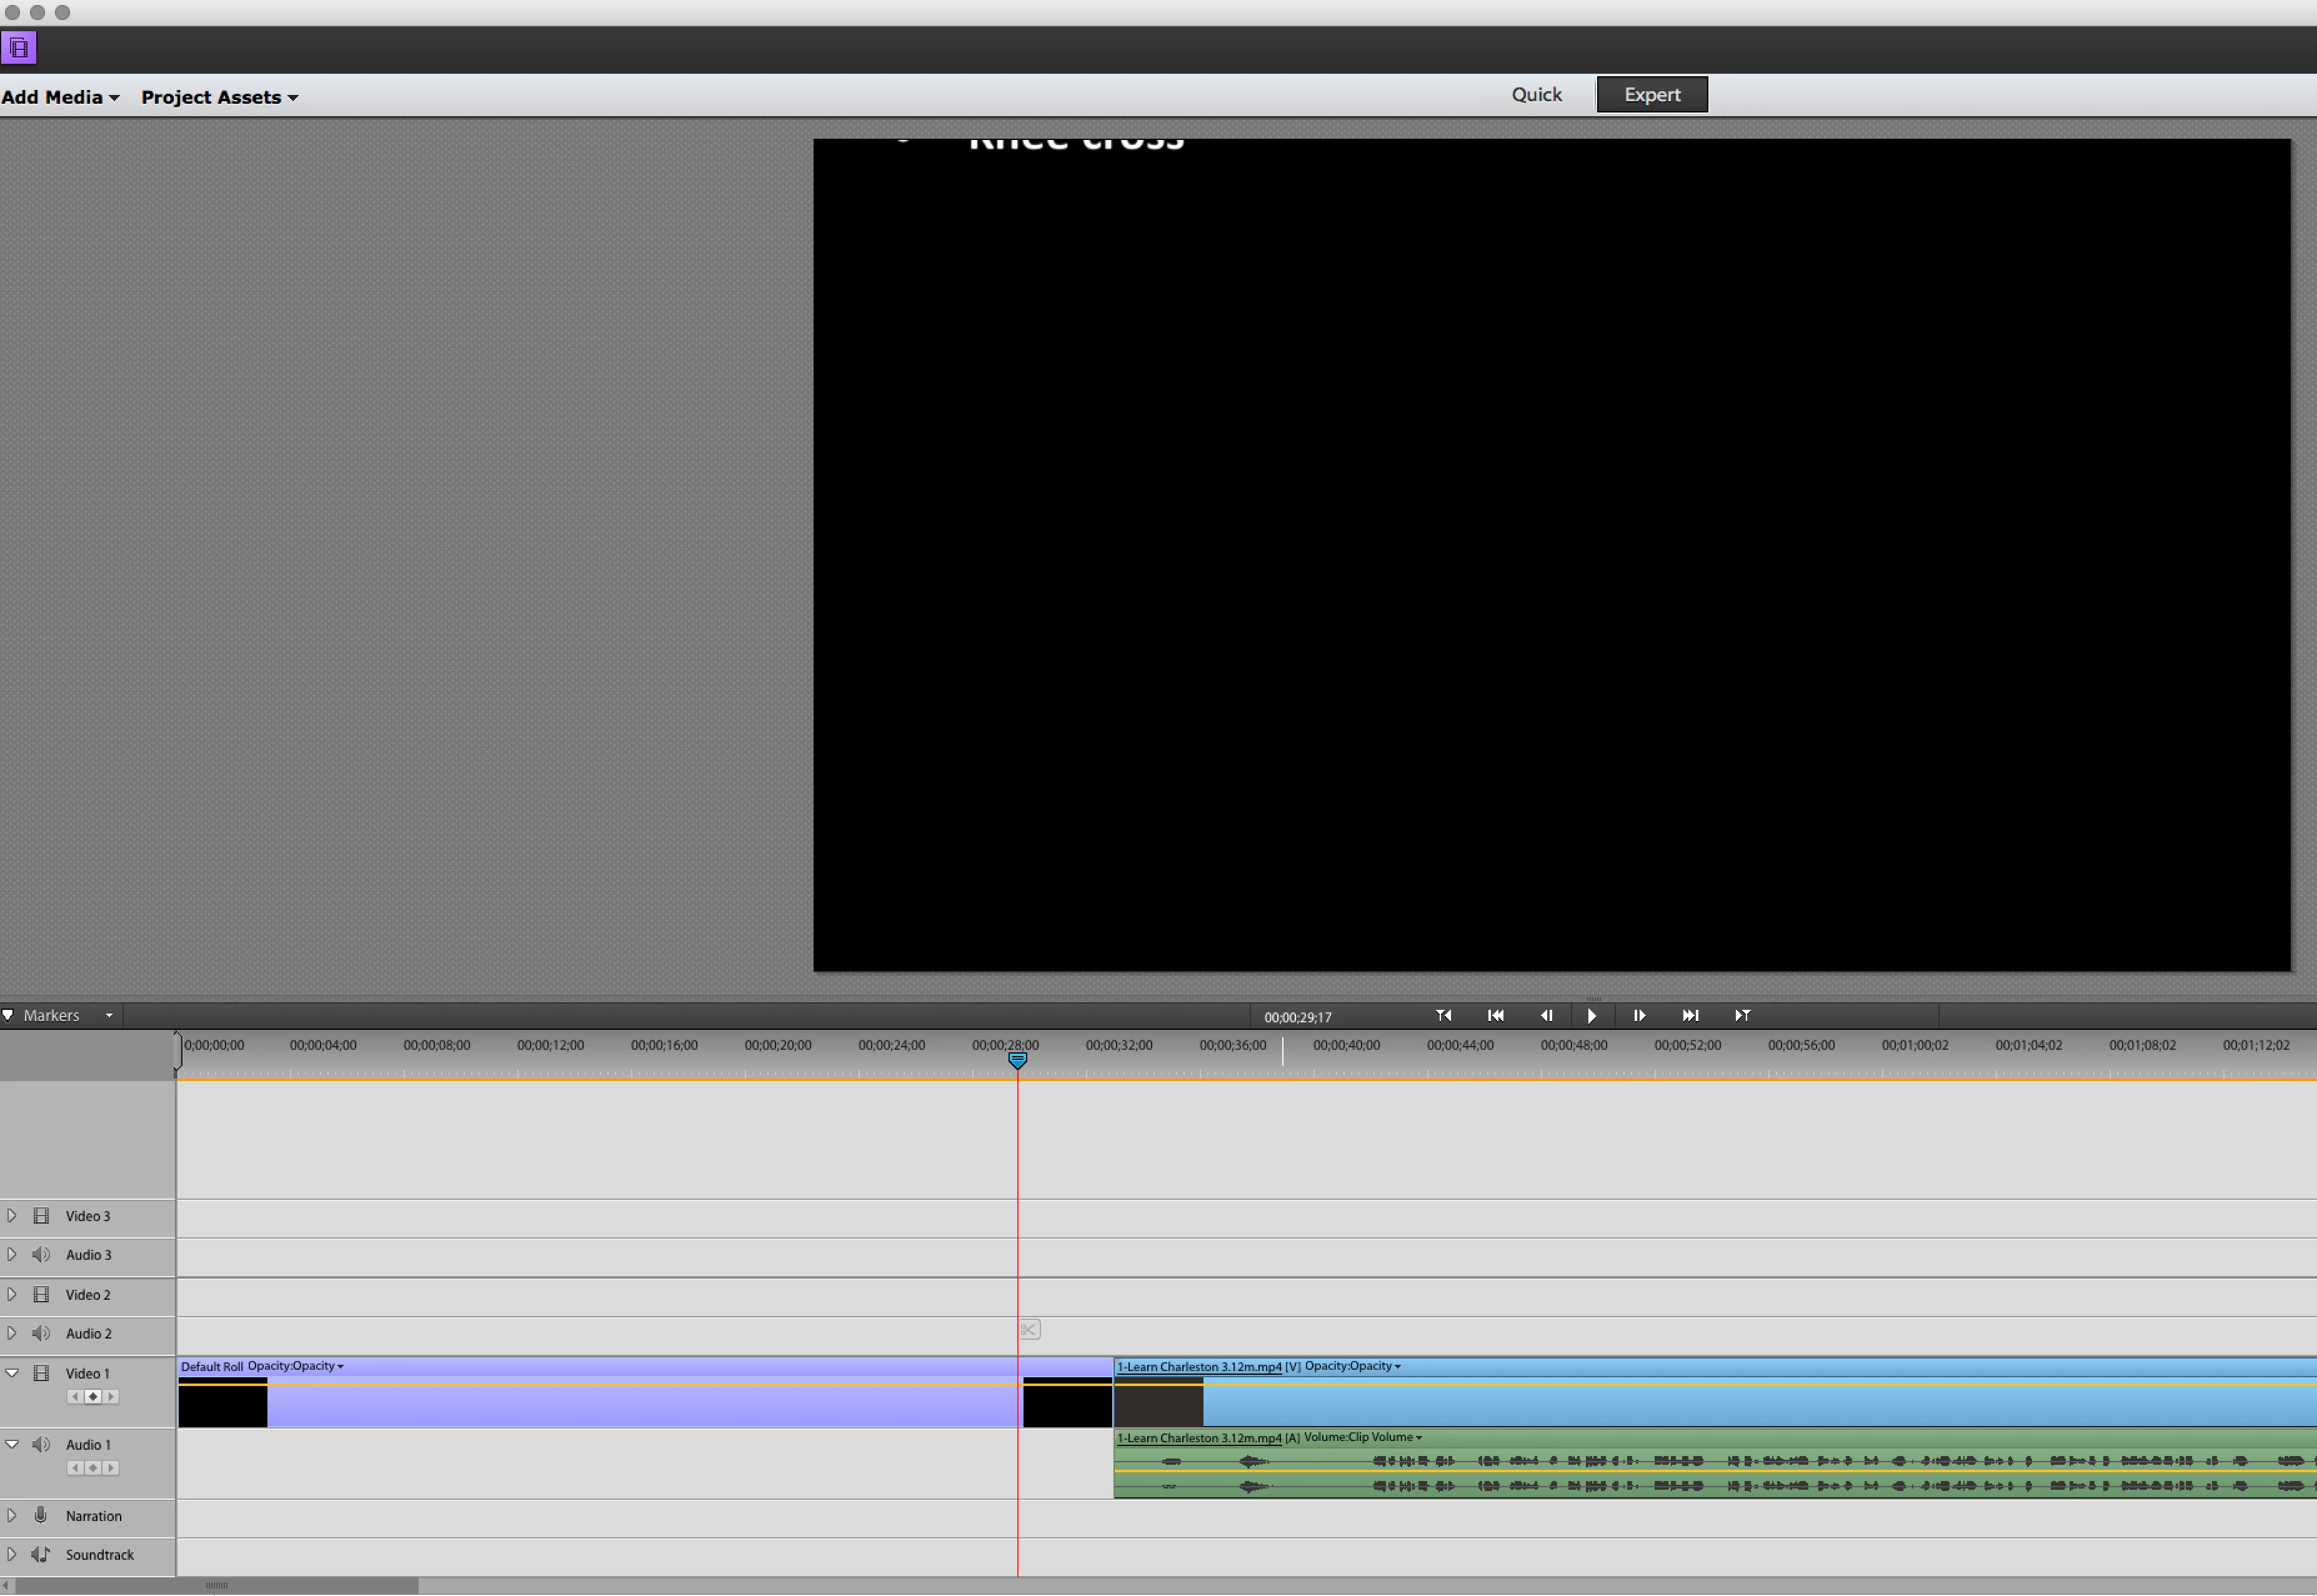Expand the Narration track

point(12,1516)
